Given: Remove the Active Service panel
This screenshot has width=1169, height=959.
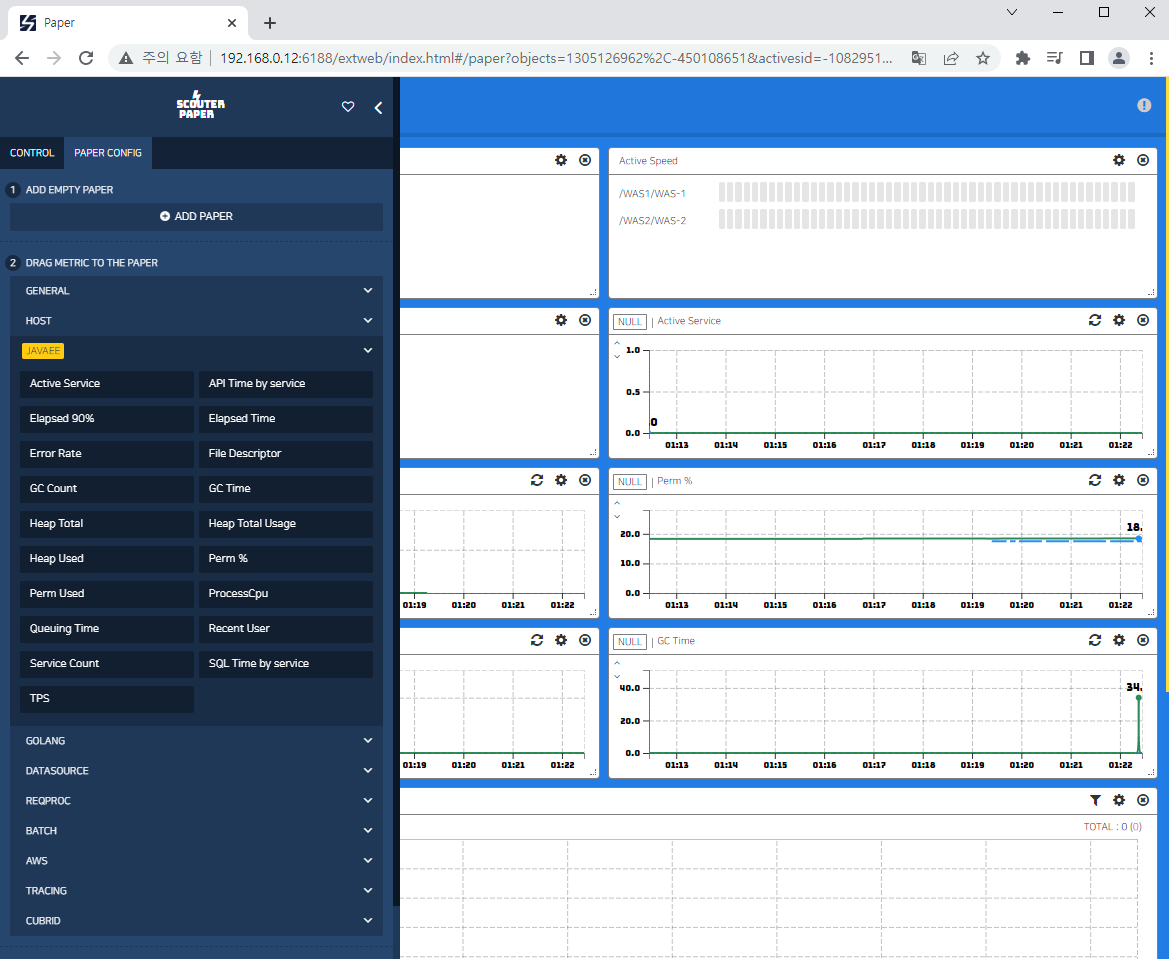Looking at the screenshot, I should tap(1143, 320).
